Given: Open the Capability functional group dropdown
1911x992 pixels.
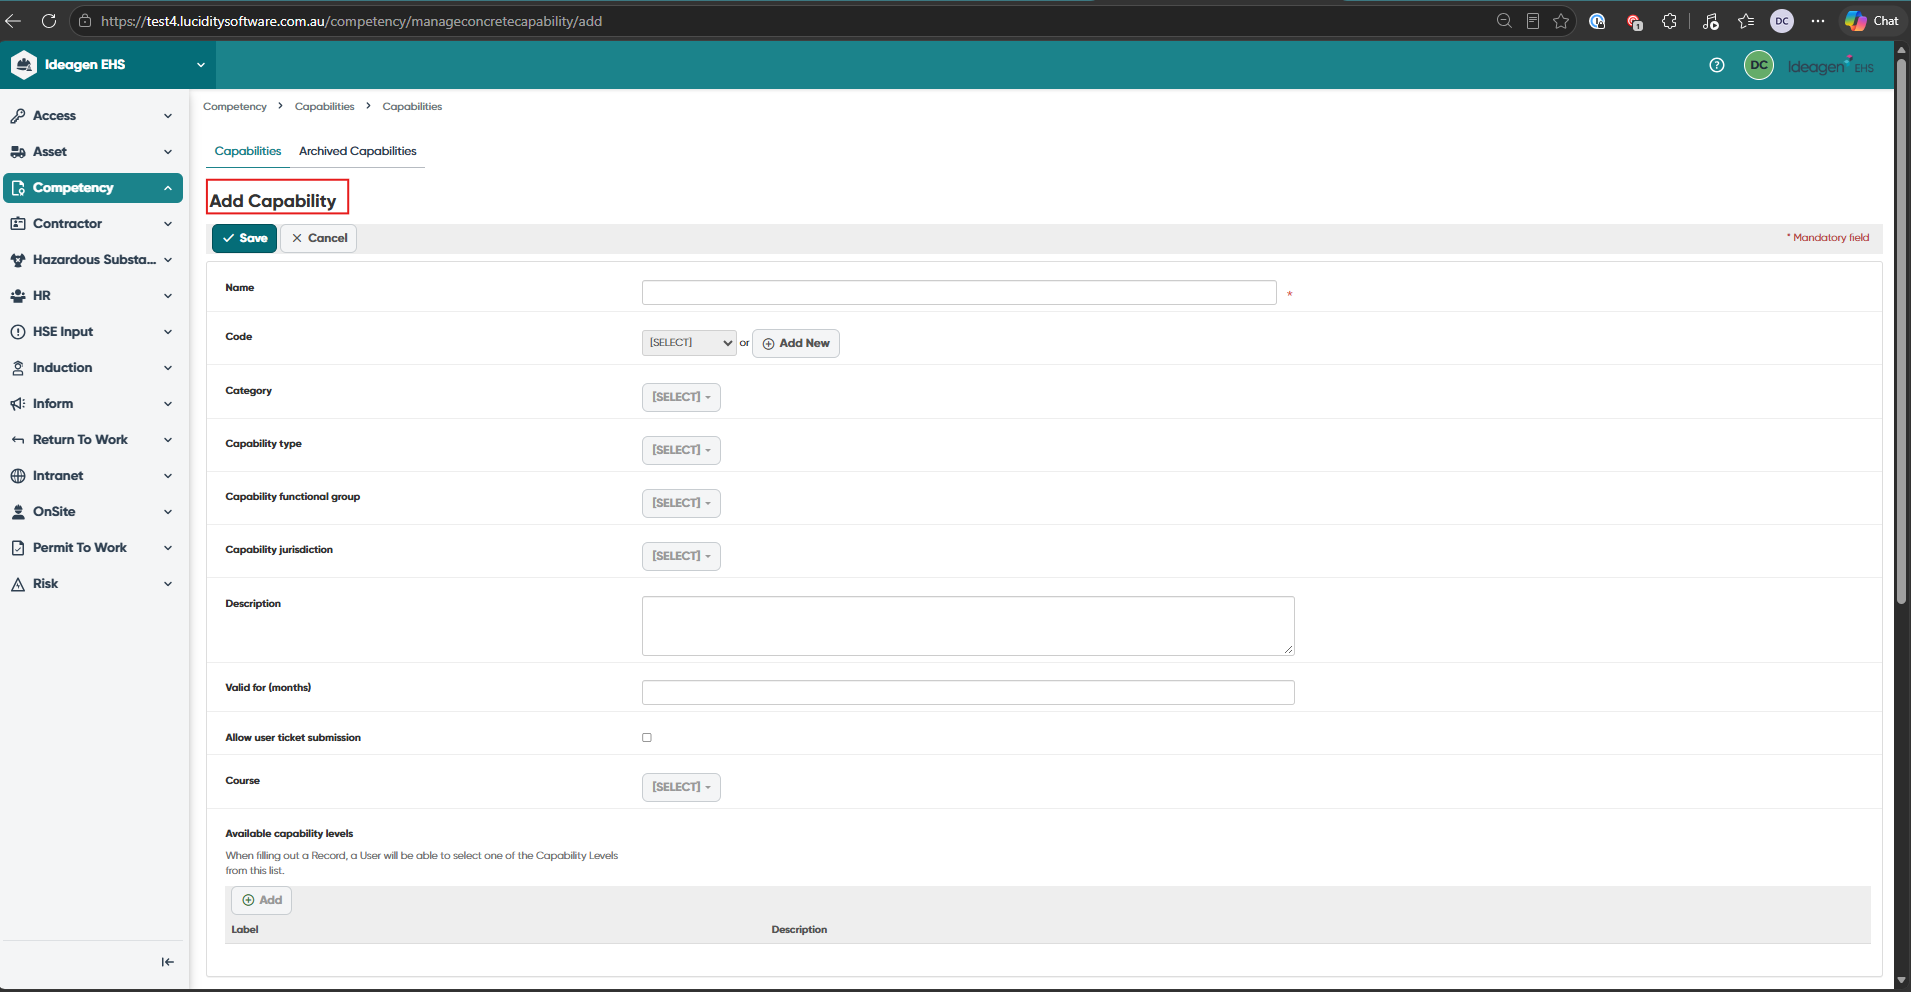Looking at the screenshot, I should pyautogui.click(x=681, y=503).
